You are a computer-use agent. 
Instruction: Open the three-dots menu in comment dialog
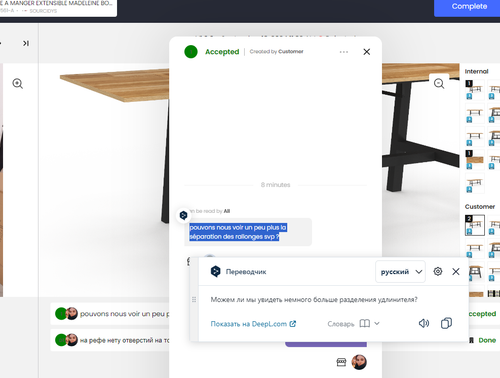coord(344,52)
